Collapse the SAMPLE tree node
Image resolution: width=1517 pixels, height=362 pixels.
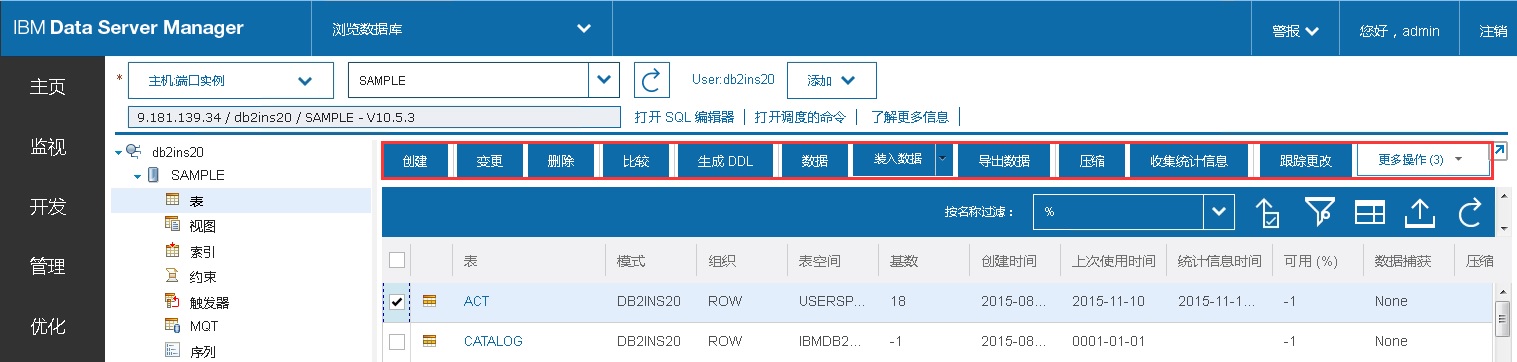click(x=137, y=176)
